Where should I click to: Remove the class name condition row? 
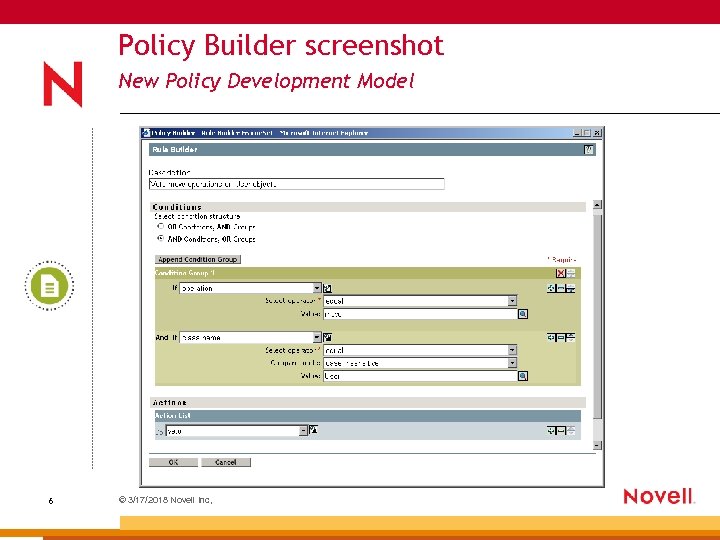point(561,338)
